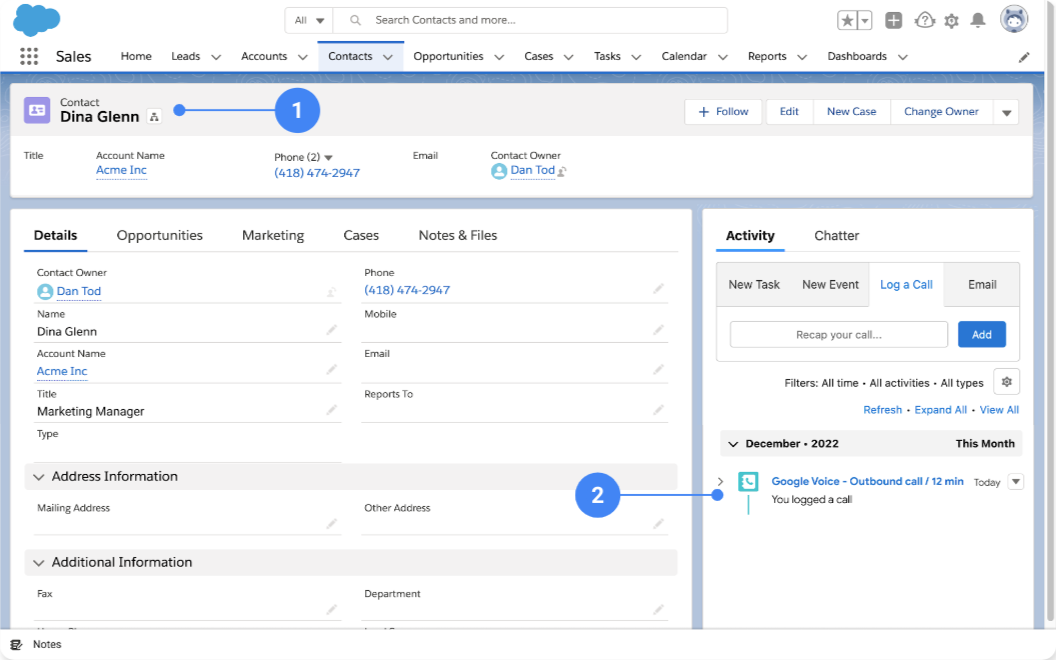Image resolution: width=1056 pixels, height=660 pixels.
Task: Open the help question mark icon
Action: pyautogui.click(x=925, y=20)
